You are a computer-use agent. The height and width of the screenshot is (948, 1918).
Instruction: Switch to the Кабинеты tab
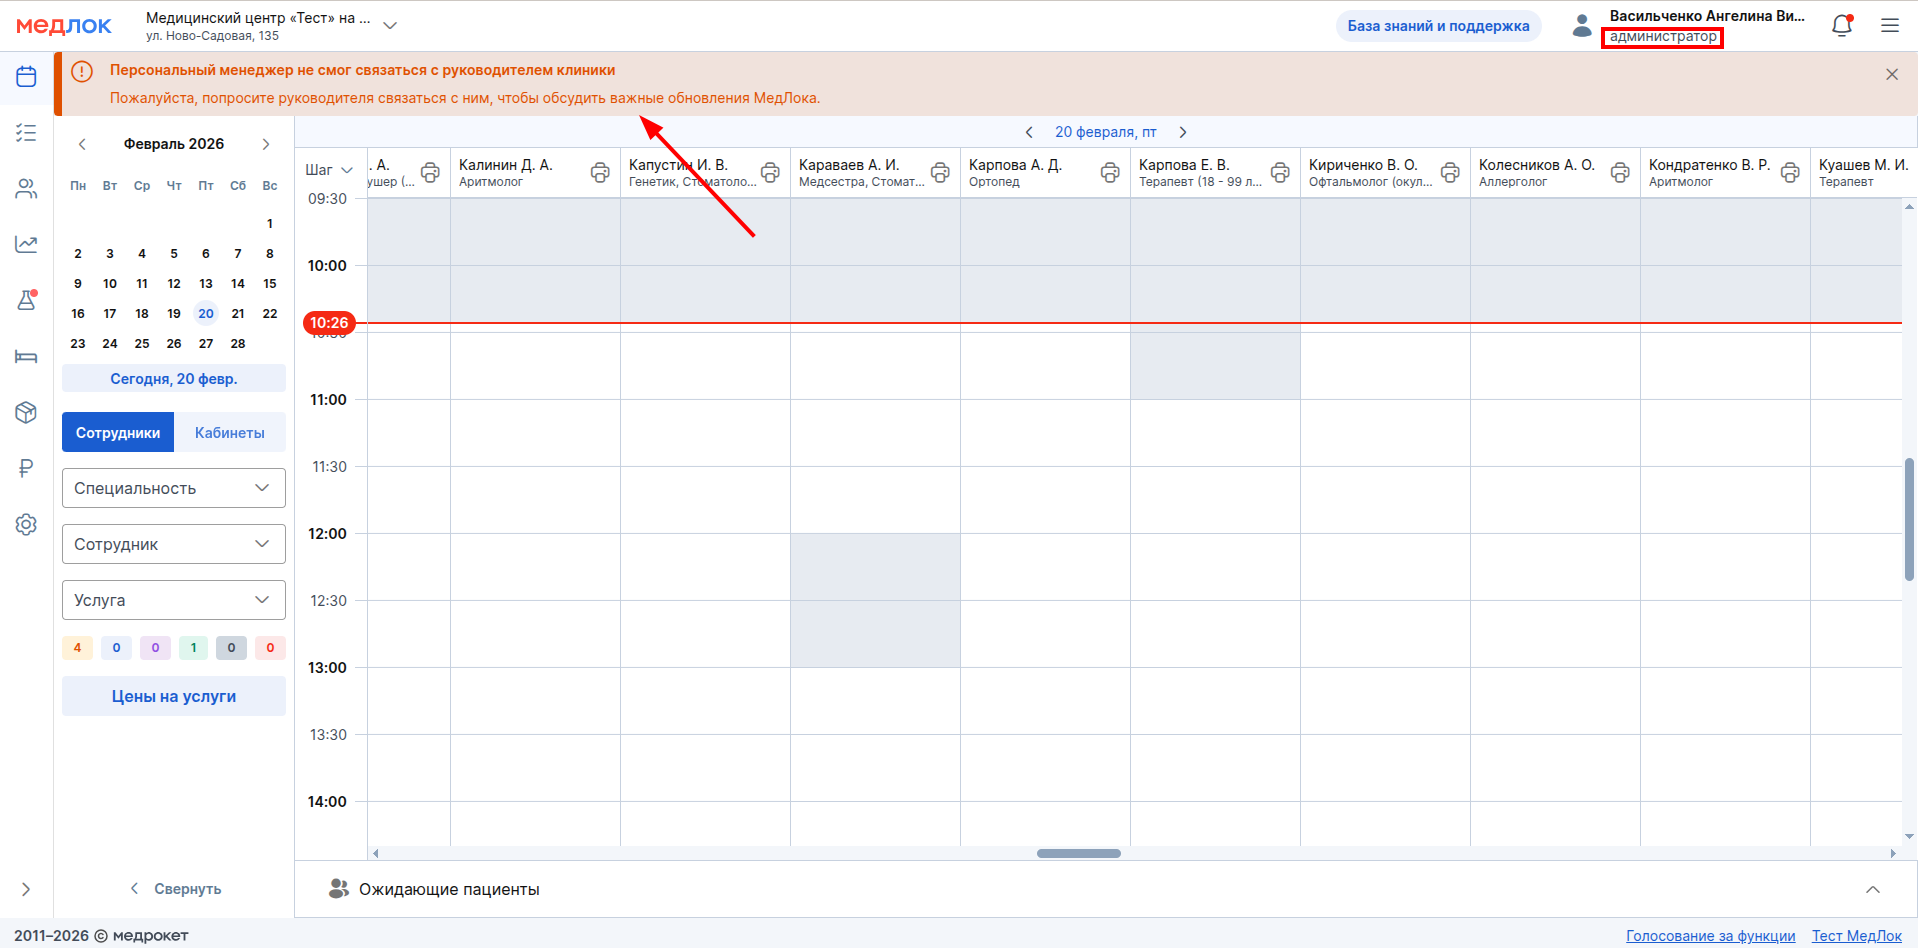point(229,433)
